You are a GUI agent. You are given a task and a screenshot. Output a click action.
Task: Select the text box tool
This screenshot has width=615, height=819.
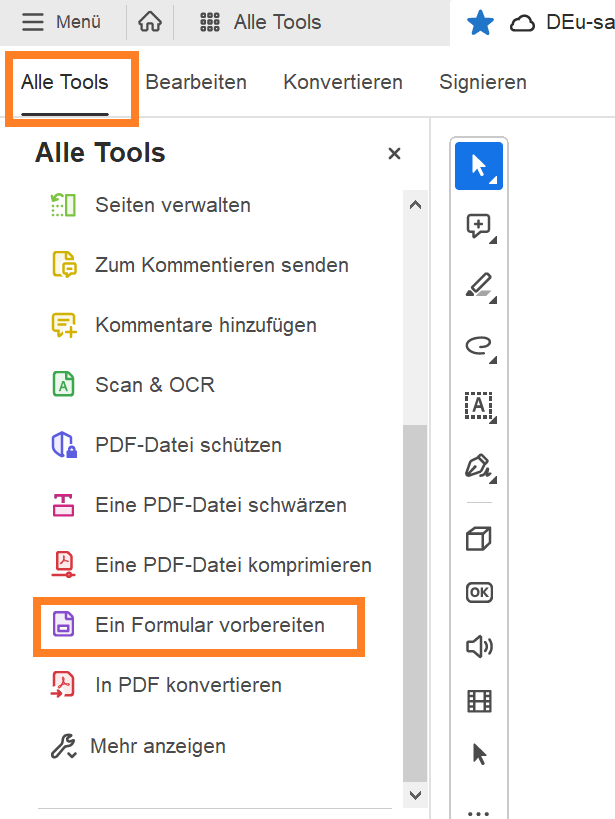click(478, 406)
